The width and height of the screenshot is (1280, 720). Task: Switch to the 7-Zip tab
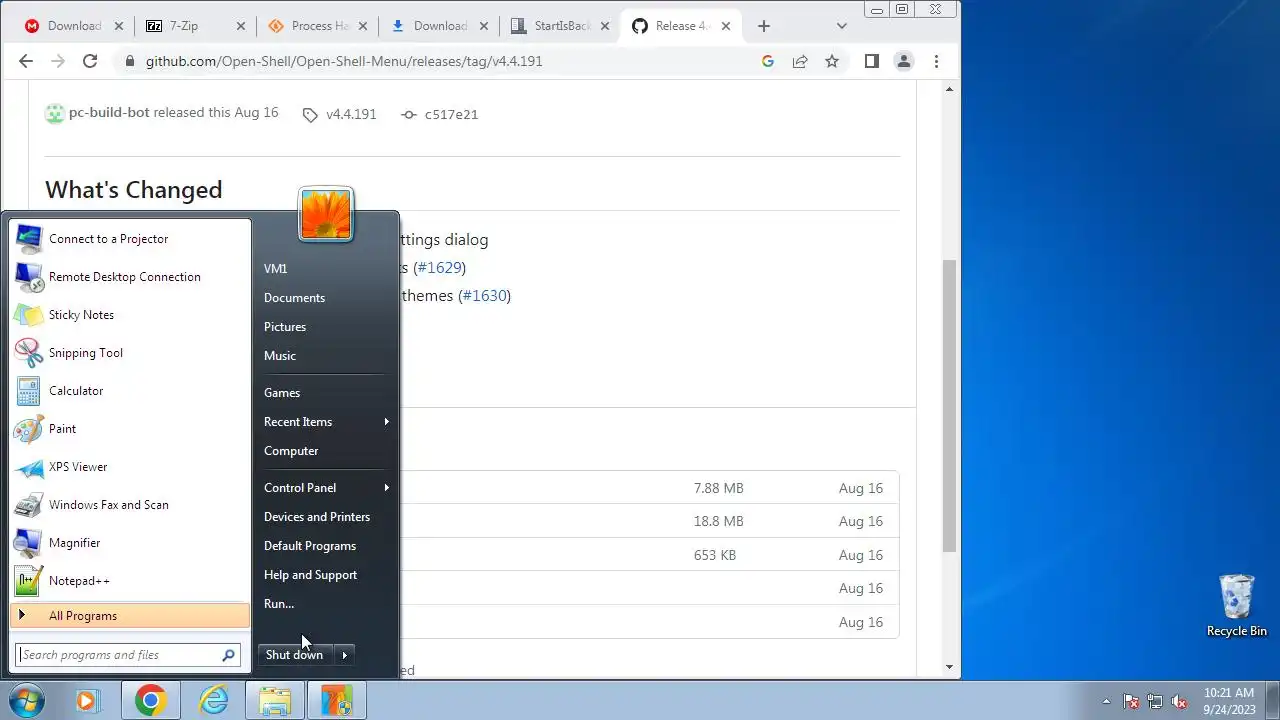point(194,26)
